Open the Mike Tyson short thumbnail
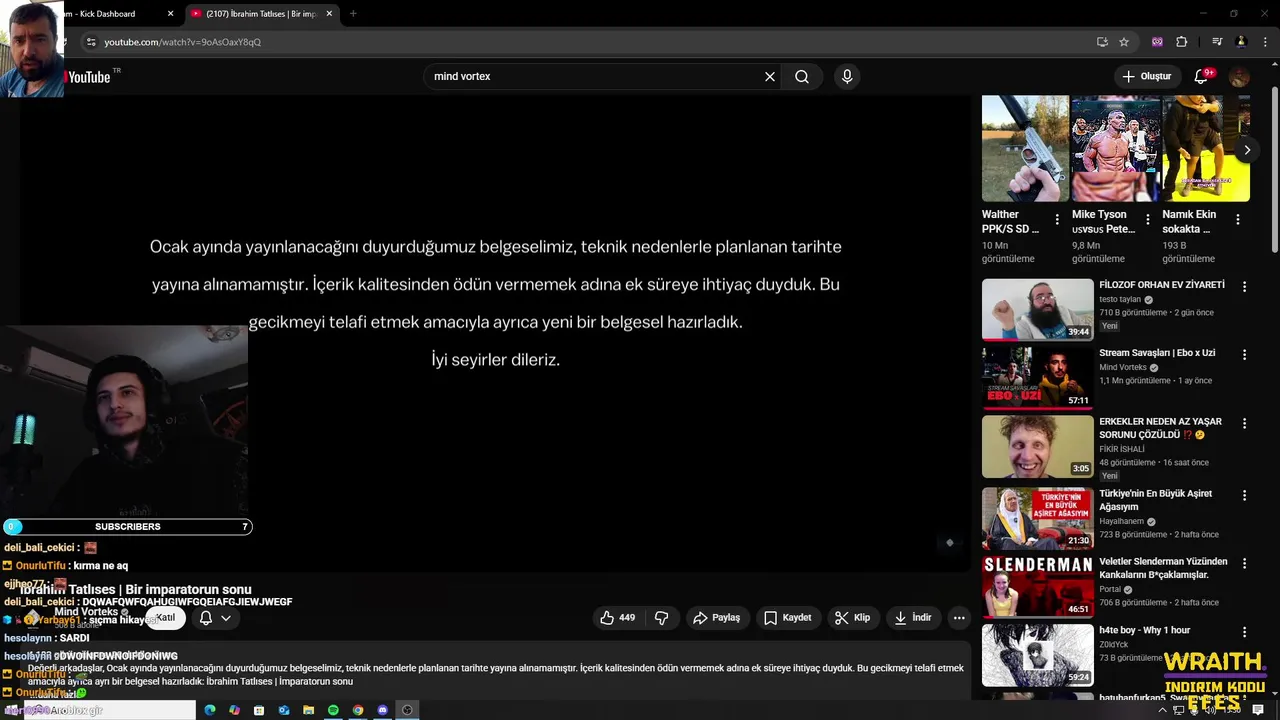The image size is (1280, 720). (1116, 148)
